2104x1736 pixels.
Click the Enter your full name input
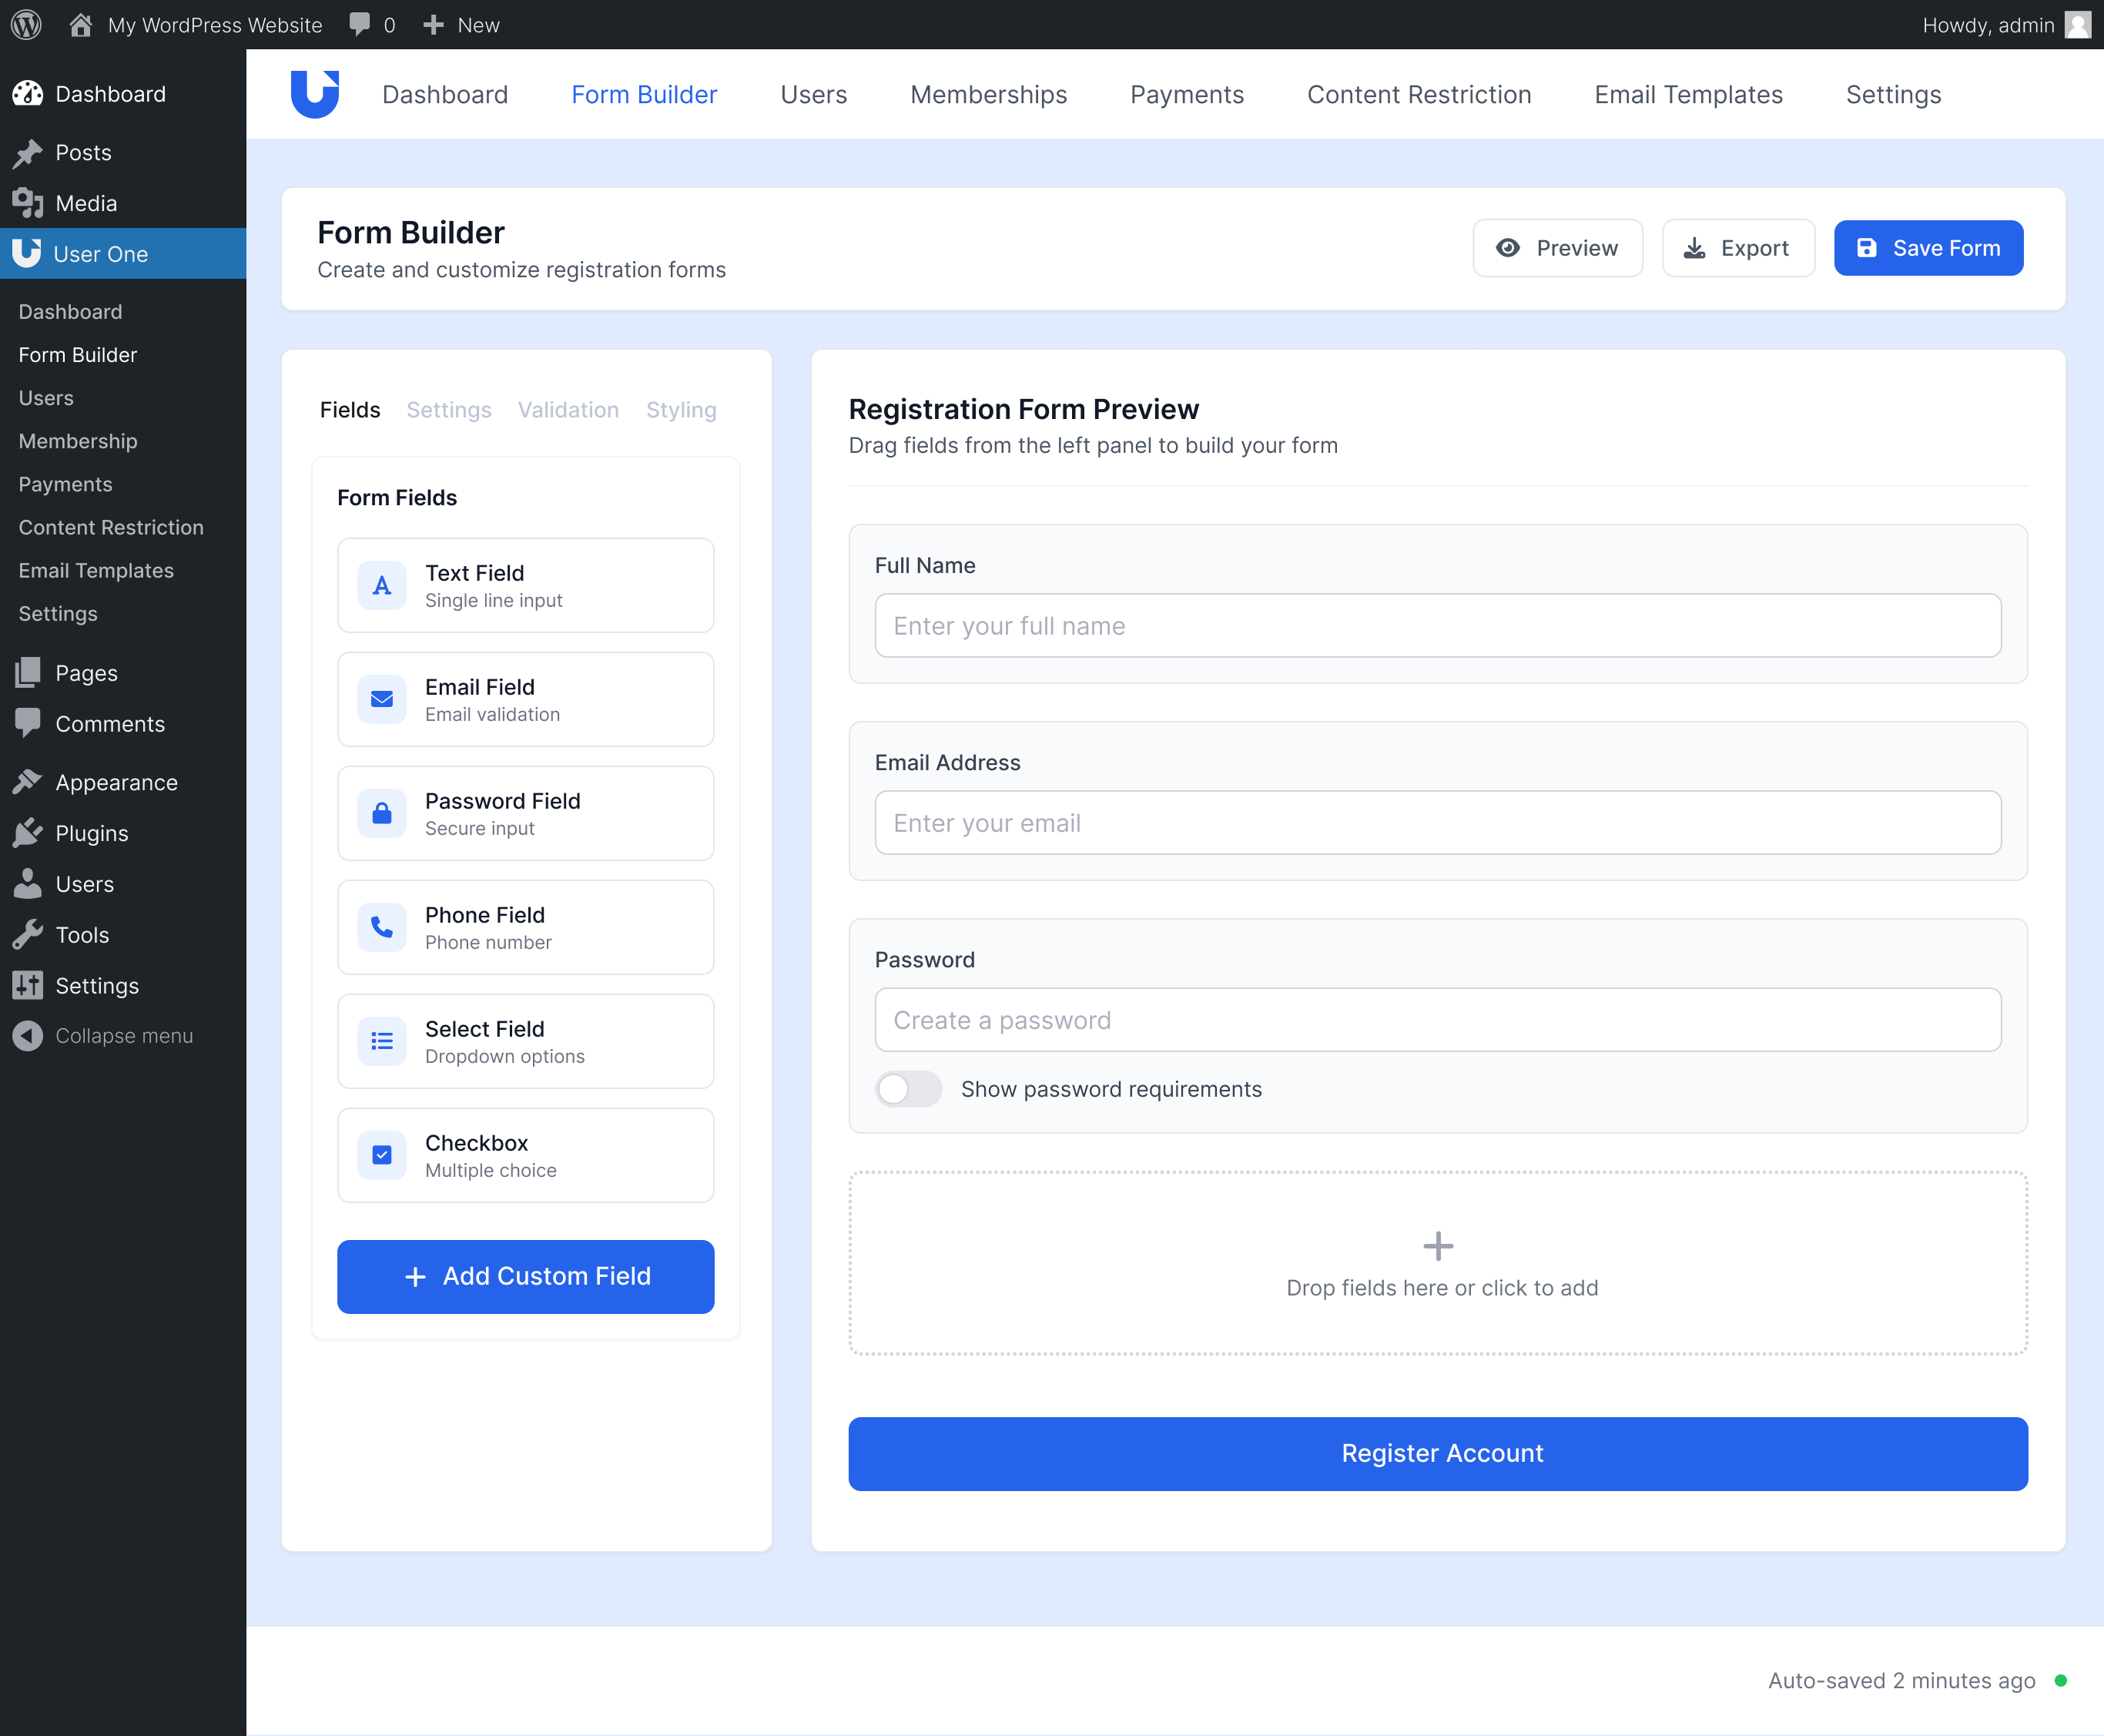(1437, 625)
